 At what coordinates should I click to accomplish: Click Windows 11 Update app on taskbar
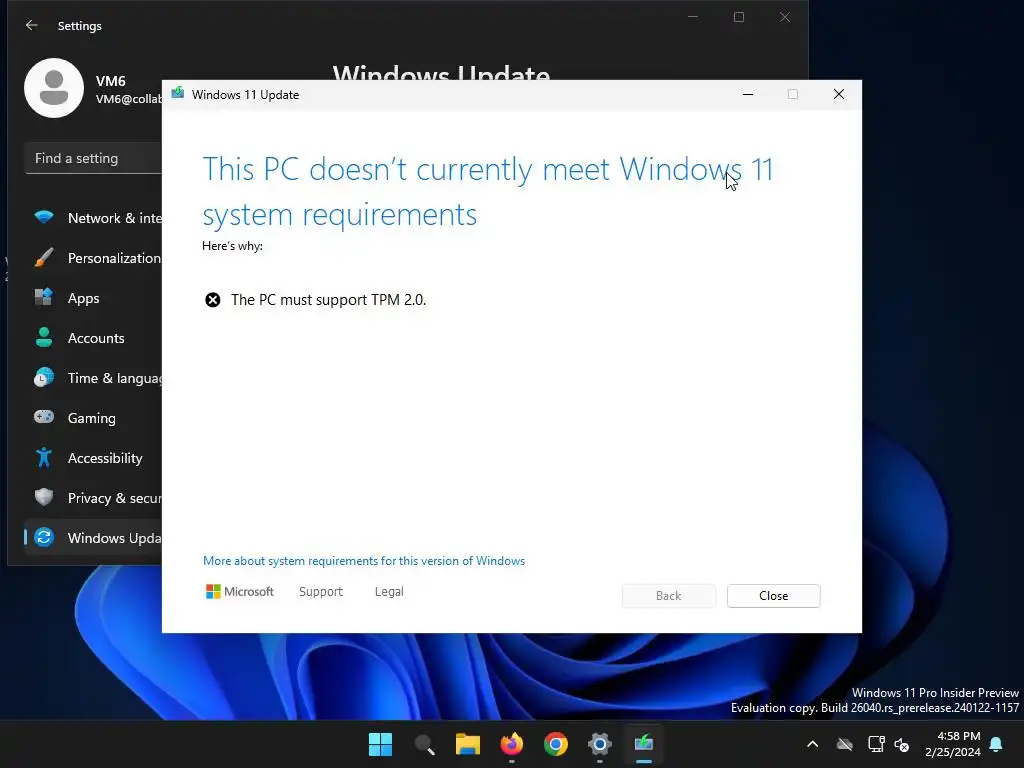(x=644, y=744)
